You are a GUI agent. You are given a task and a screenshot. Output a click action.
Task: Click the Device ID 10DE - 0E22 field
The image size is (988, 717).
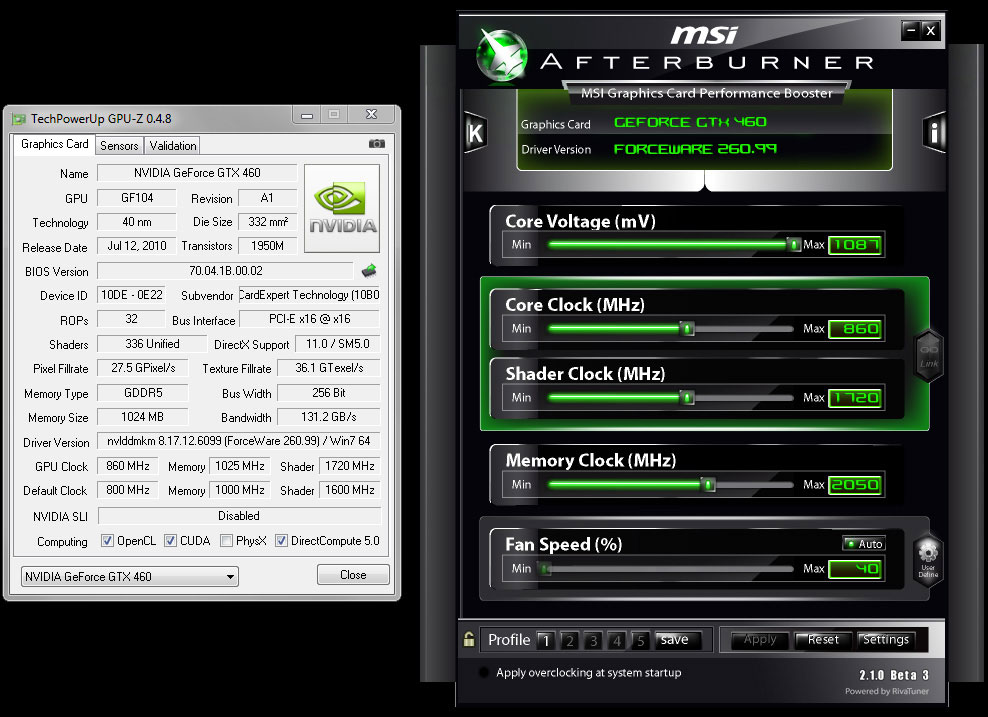(x=131, y=295)
